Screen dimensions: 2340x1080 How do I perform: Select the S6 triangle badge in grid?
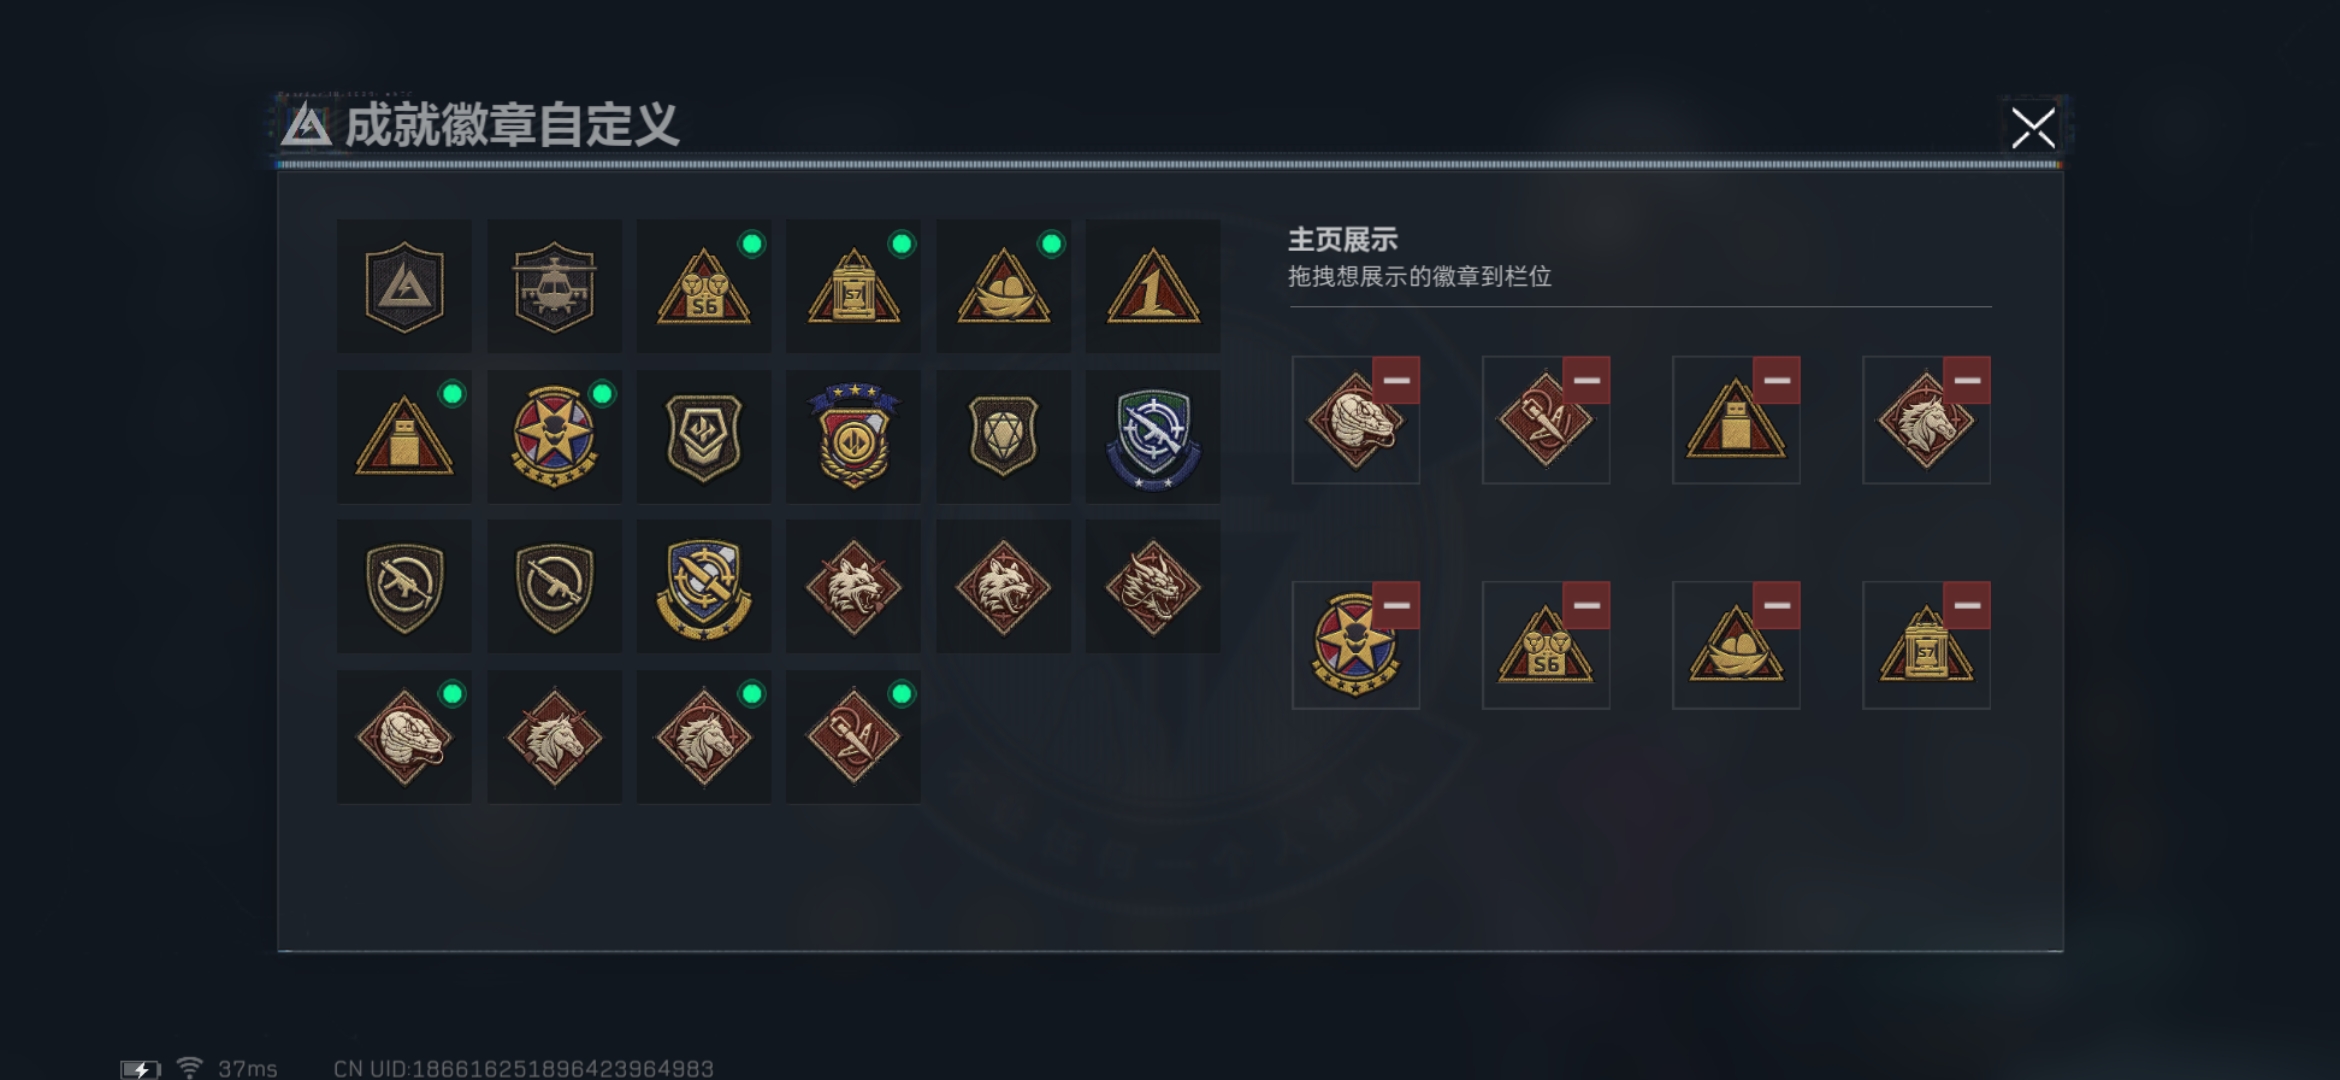pyautogui.click(x=703, y=287)
